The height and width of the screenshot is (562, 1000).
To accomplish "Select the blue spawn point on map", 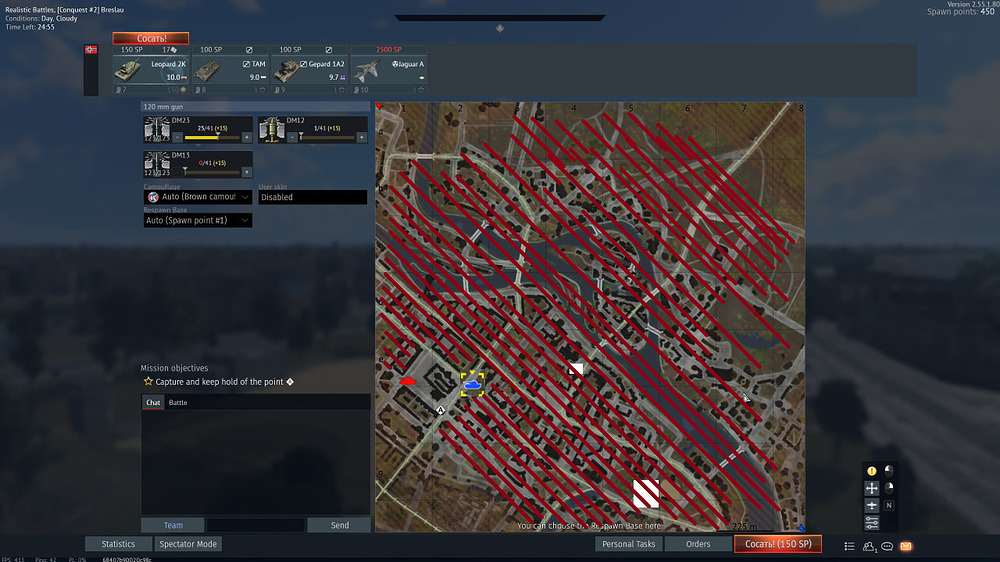I will (472, 382).
